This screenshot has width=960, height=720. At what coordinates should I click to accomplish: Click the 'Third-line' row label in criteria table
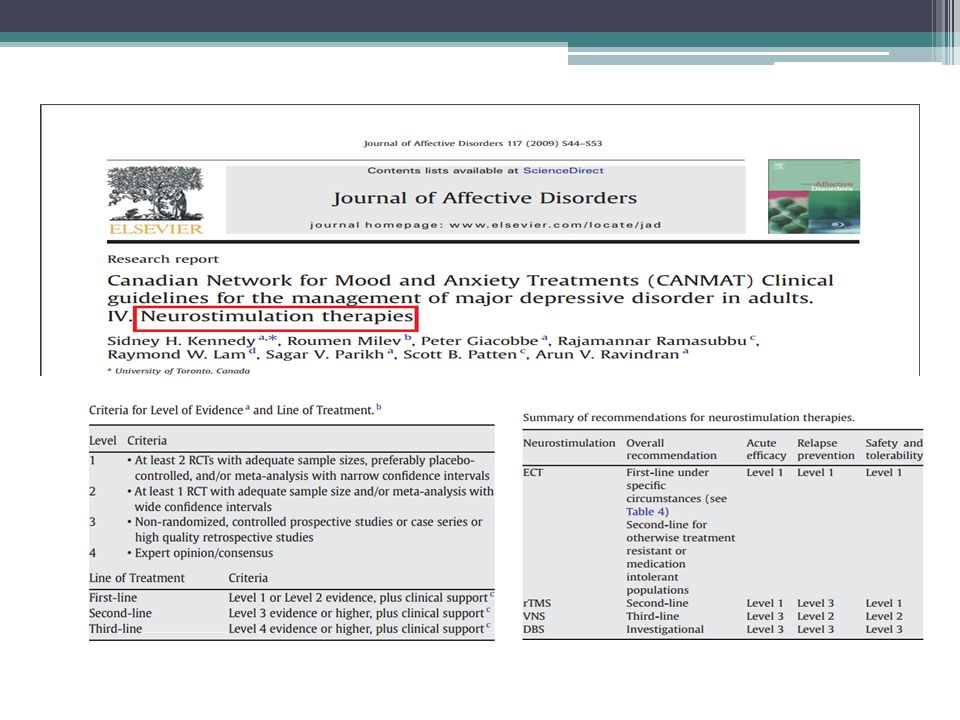click(115, 629)
